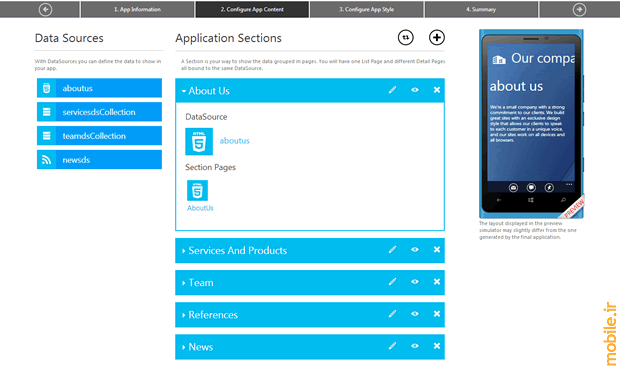The height and width of the screenshot is (369, 620).
Task: Toggle visibility of Services And Products
Action: 414,250
